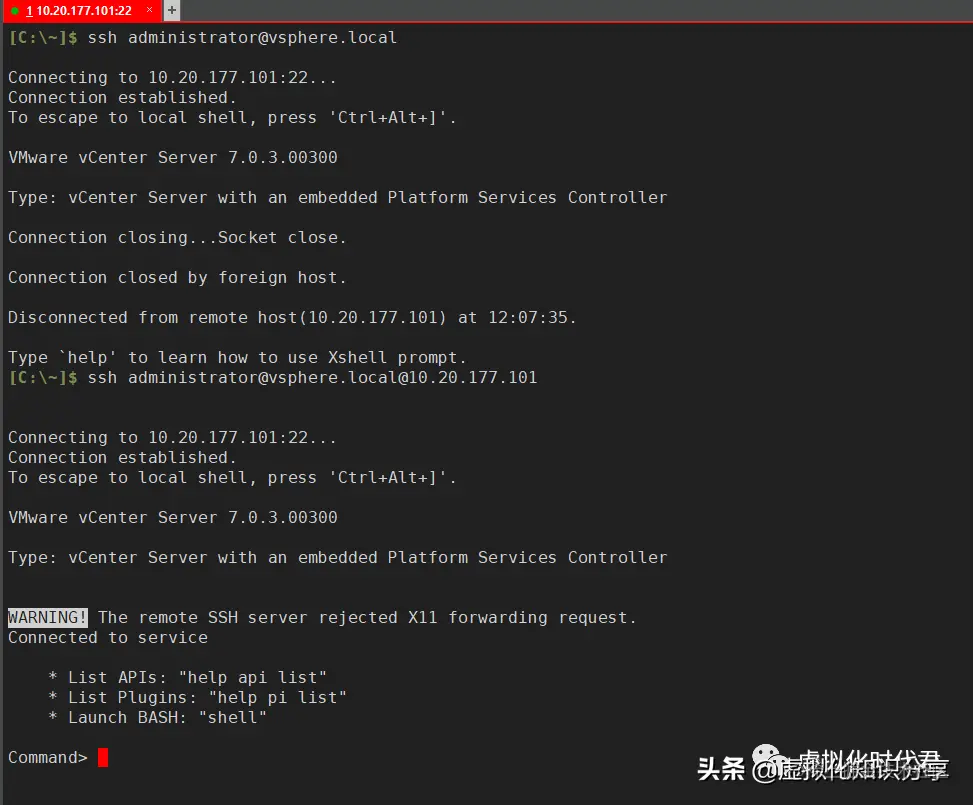Click the "Connected to service" message
This screenshot has width=973, height=805.
click(x=107, y=637)
